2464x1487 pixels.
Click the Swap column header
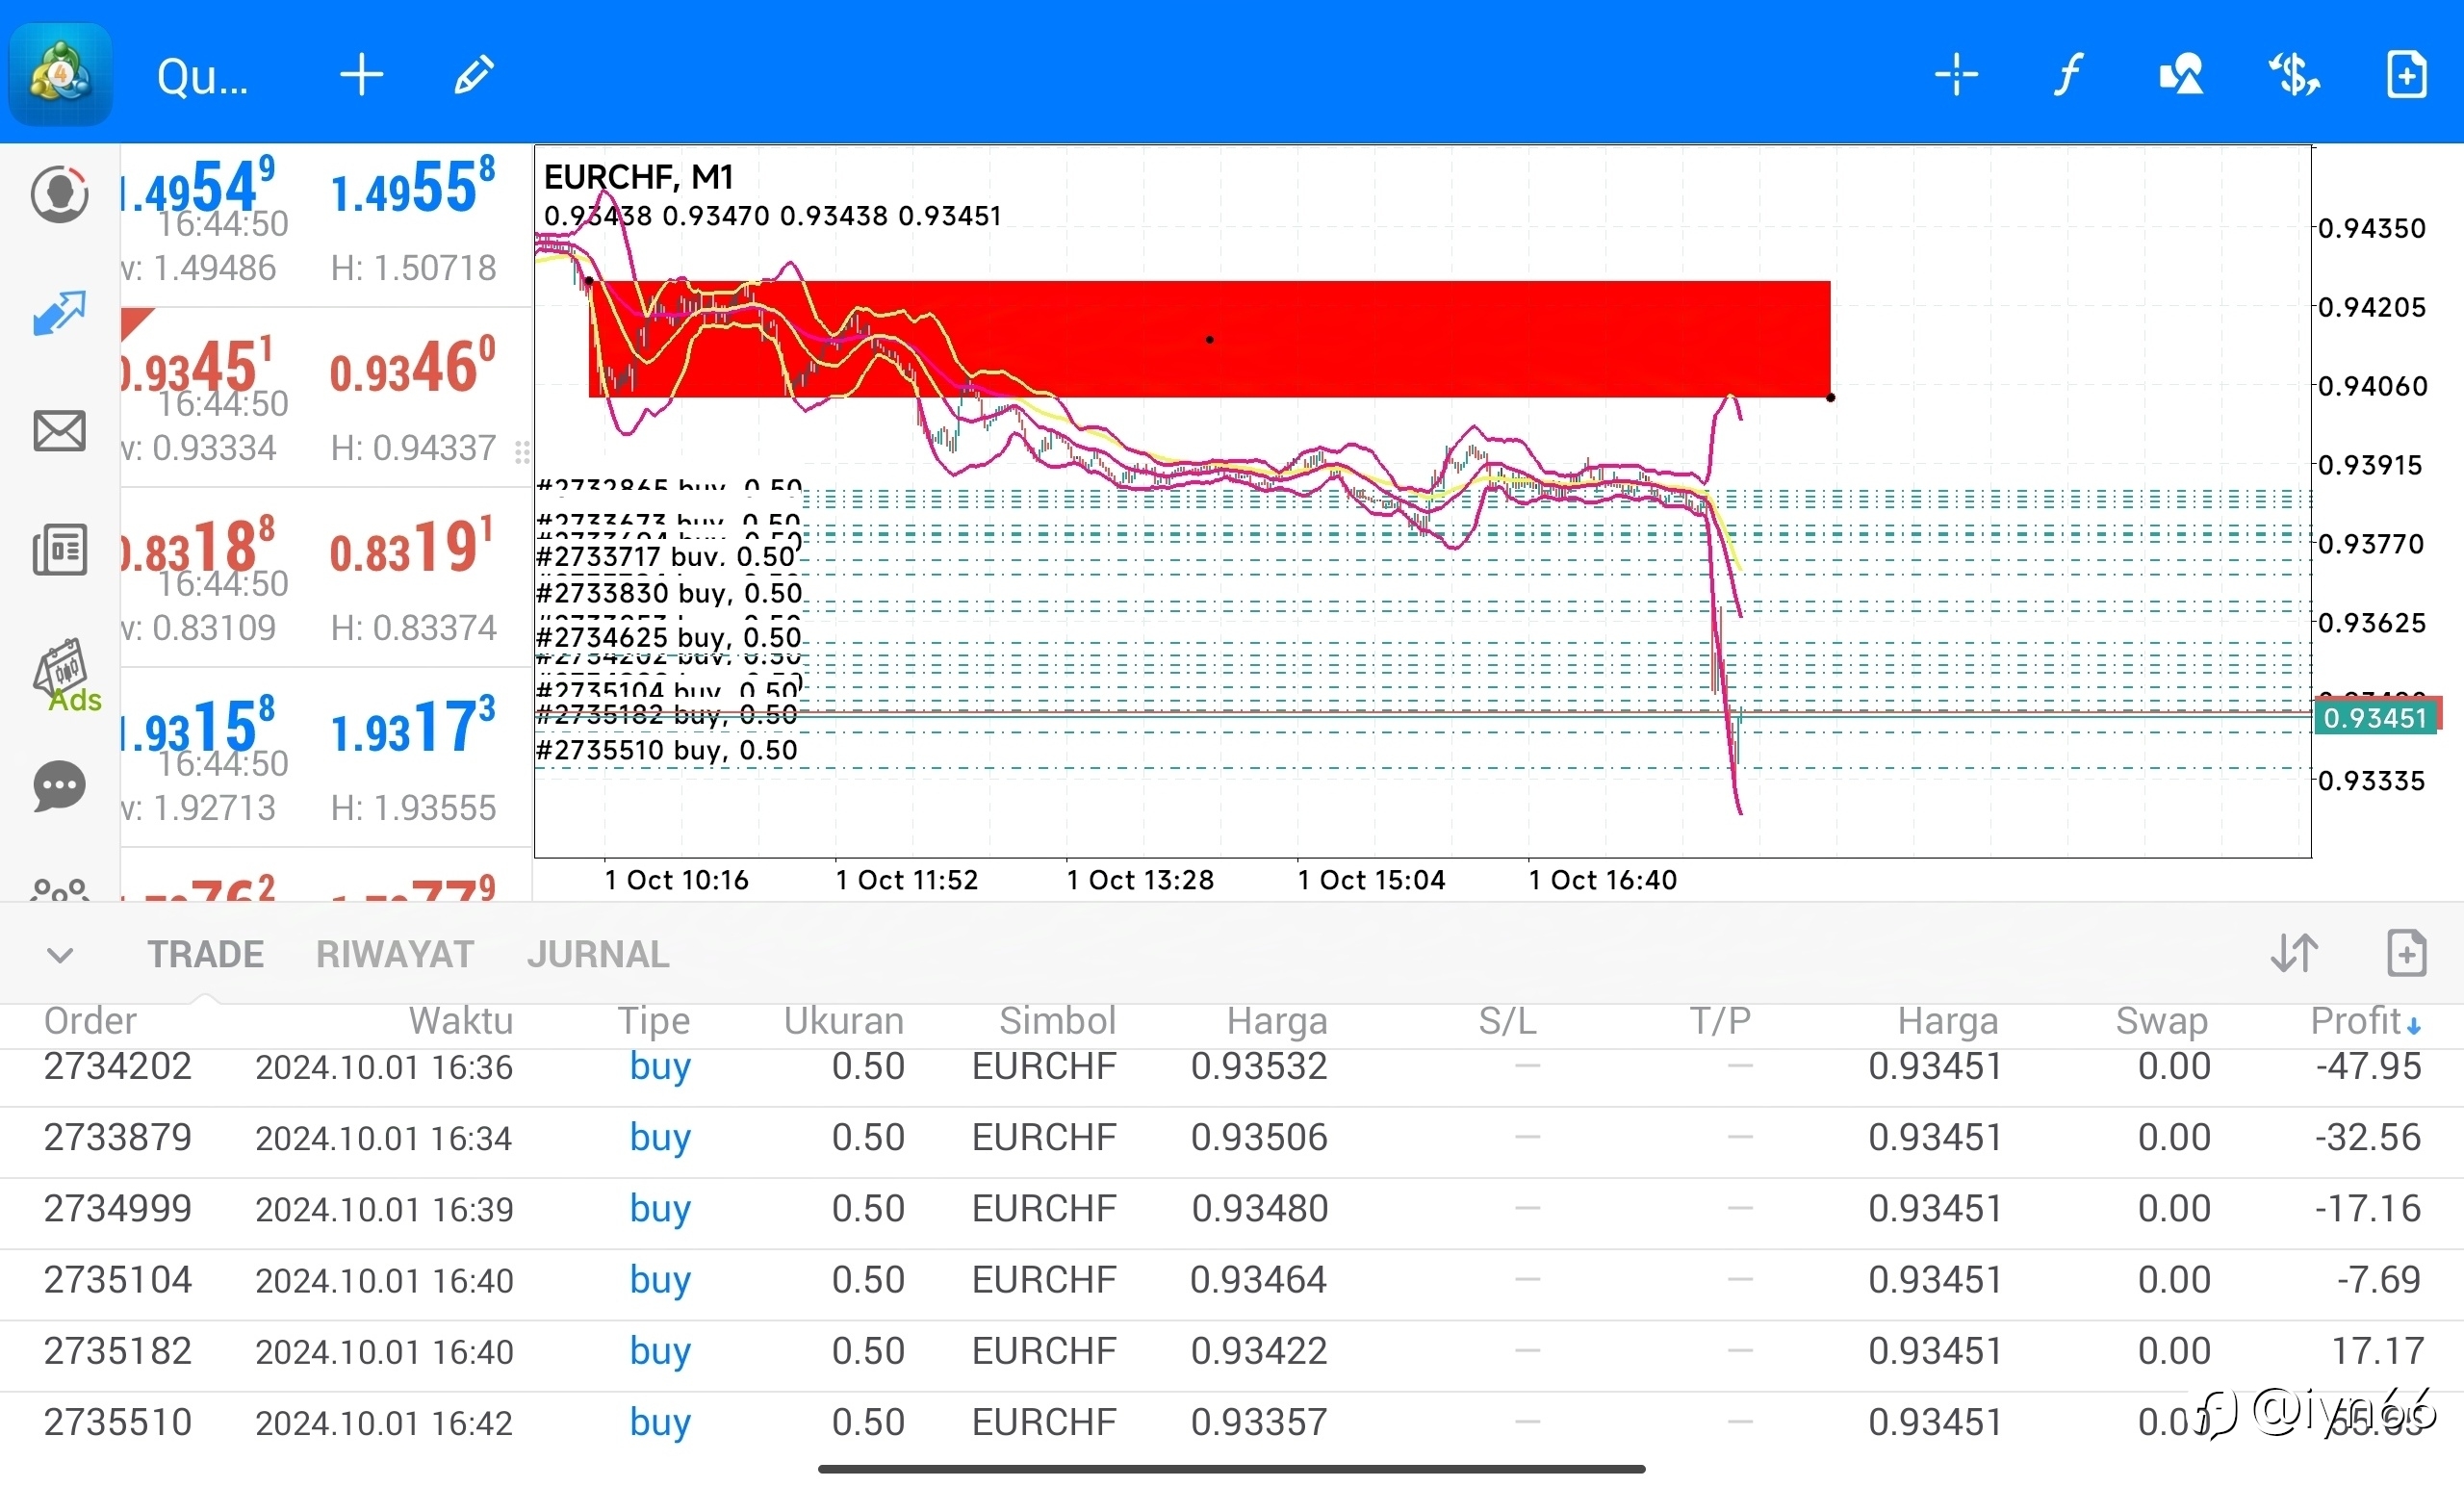[x=2161, y=1021]
